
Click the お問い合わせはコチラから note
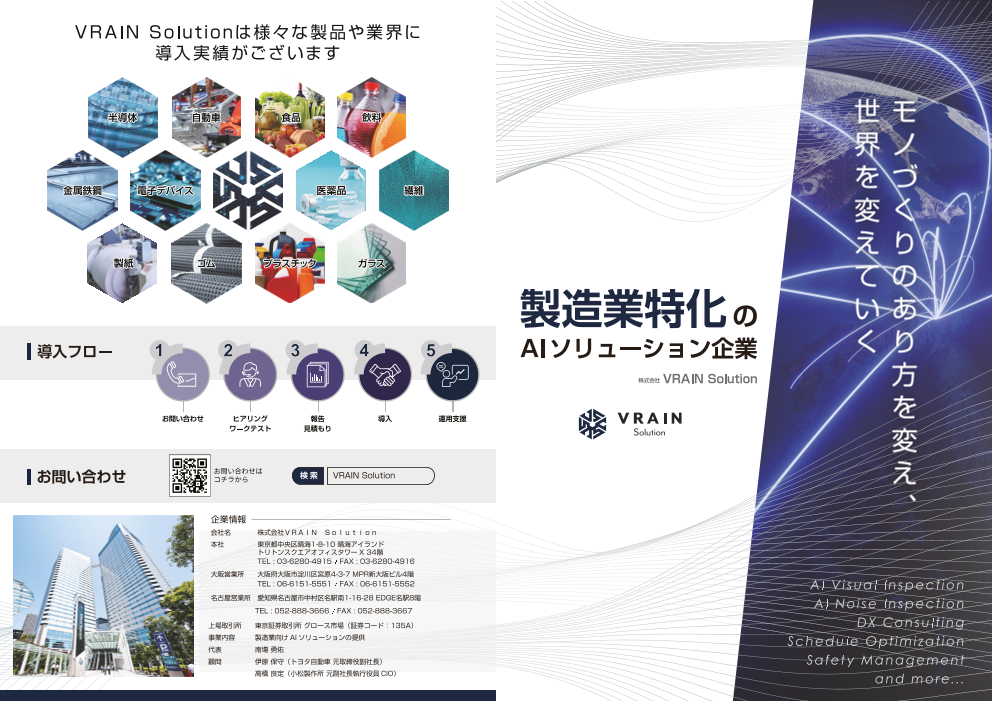[238, 475]
